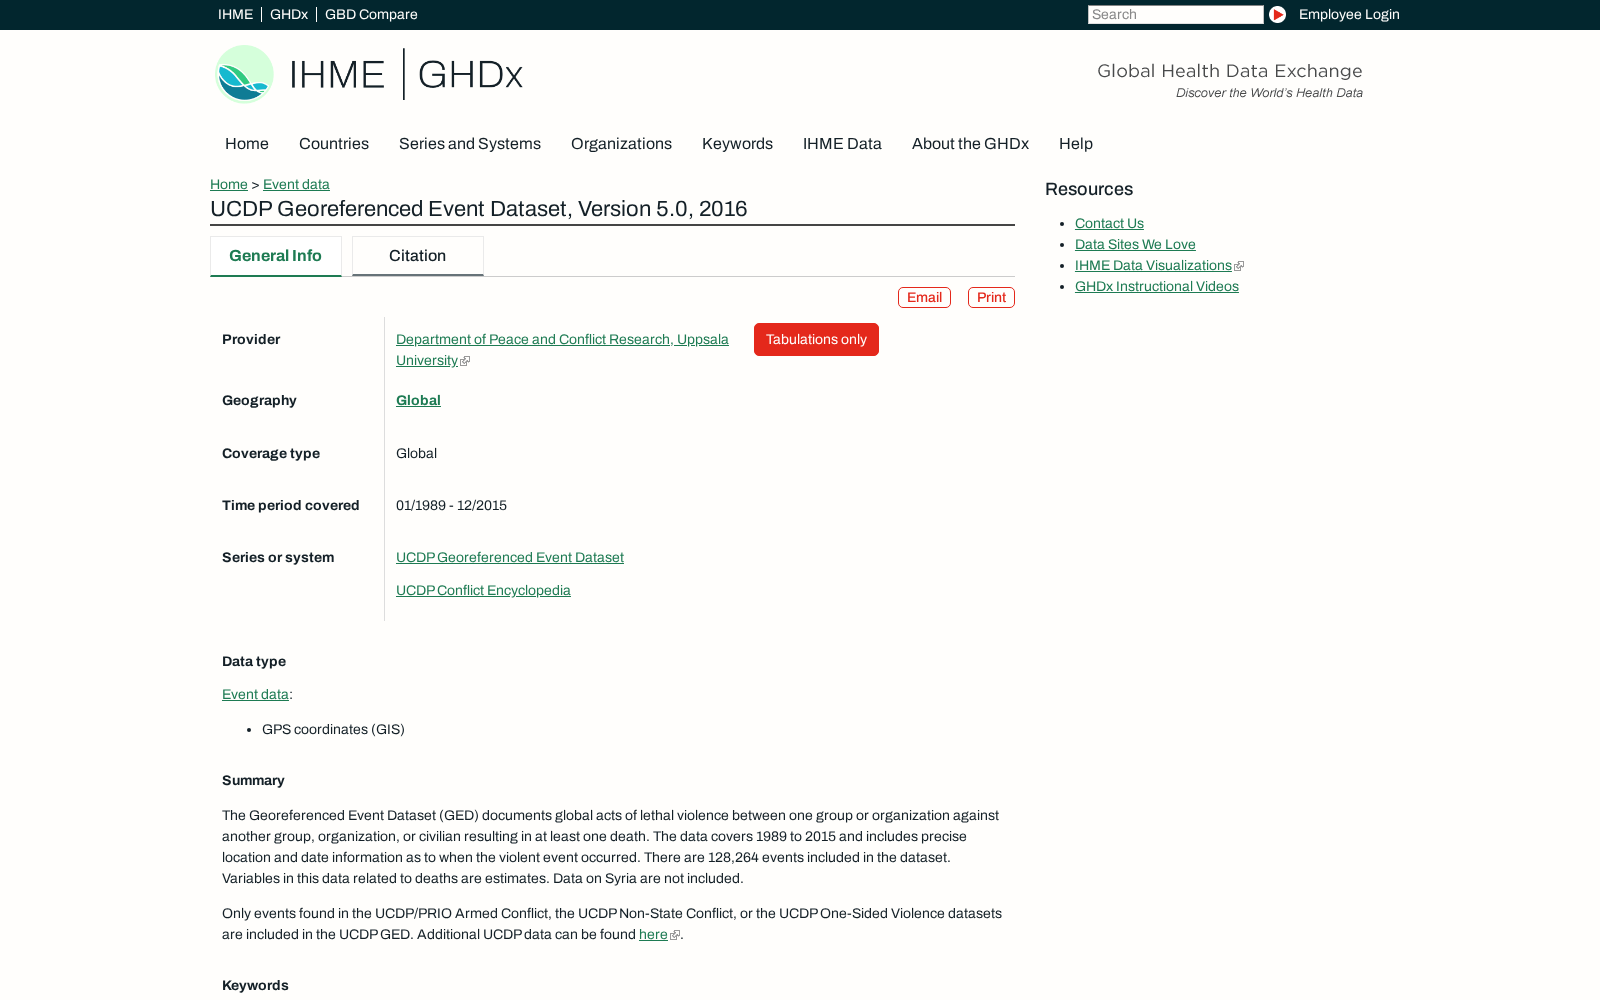Click the Print button
The image size is (1600, 1000).
pyautogui.click(x=991, y=297)
